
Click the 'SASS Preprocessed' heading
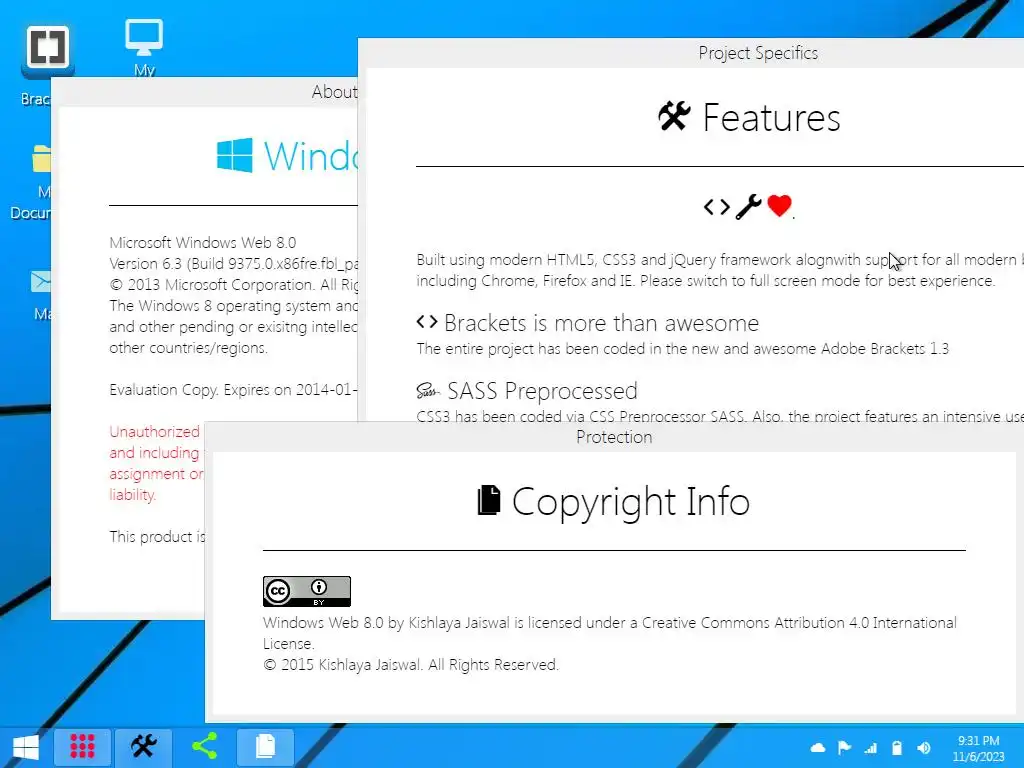542,391
